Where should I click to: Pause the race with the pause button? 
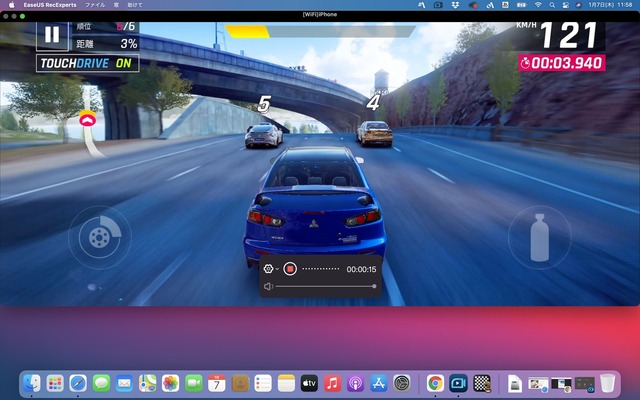pyautogui.click(x=52, y=35)
